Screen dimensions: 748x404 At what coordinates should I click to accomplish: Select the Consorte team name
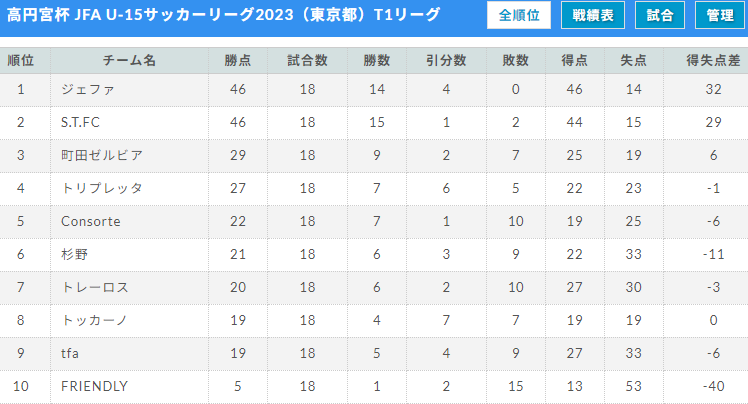(x=91, y=221)
